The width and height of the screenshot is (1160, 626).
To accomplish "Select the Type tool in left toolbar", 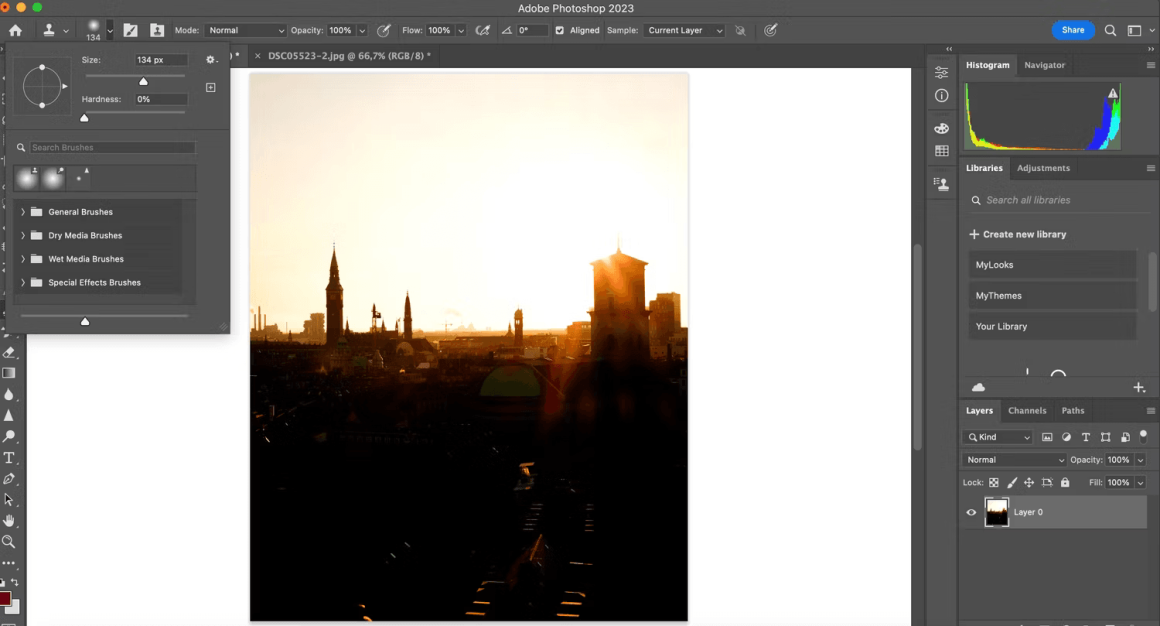I will point(9,458).
